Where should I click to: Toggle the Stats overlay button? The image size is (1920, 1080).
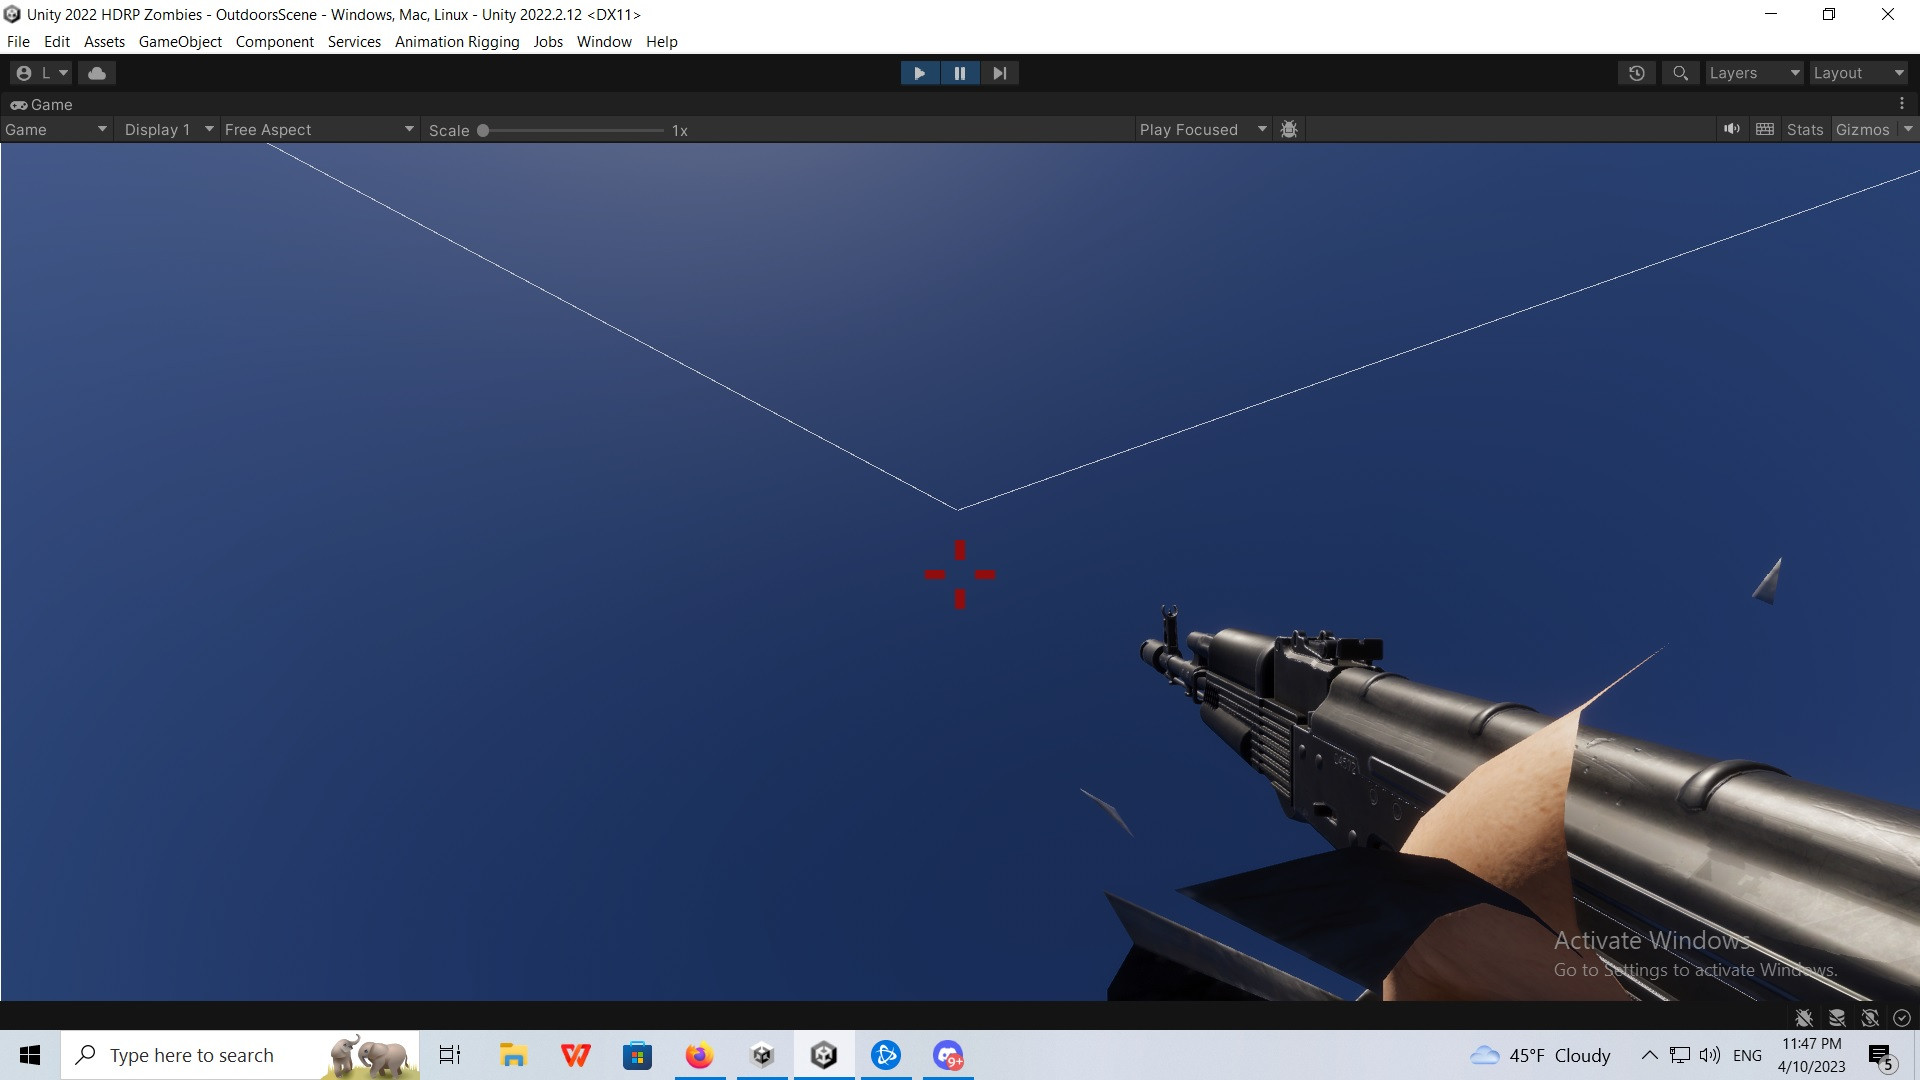(1805, 130)
